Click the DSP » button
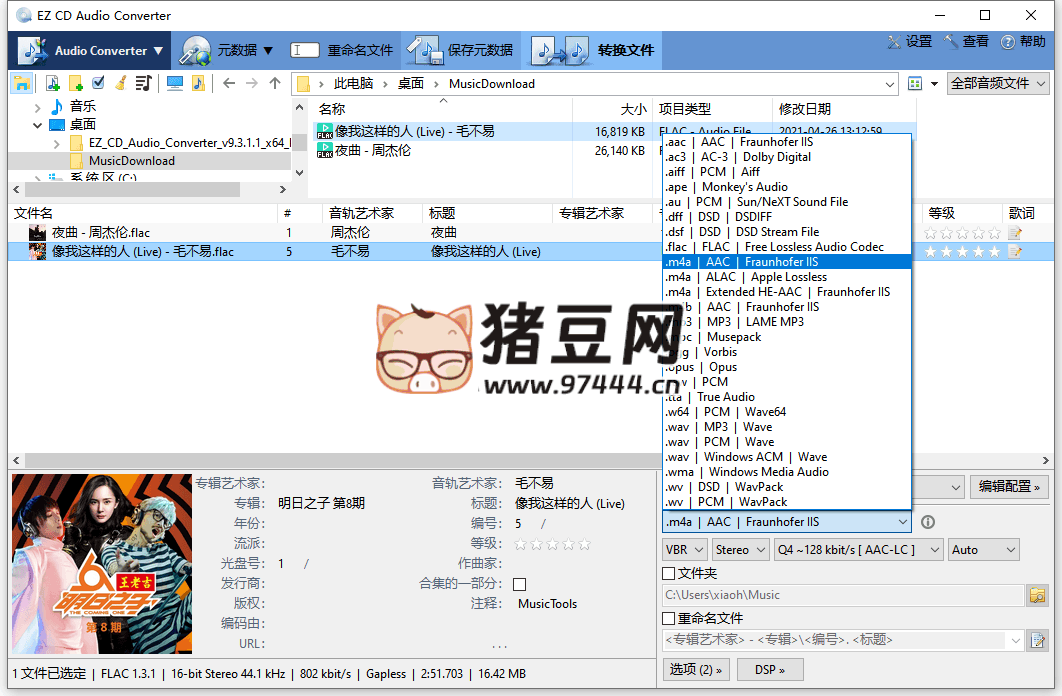Image resolution: width=1062 pixels, height=696 pixels. tap(769, 669)
